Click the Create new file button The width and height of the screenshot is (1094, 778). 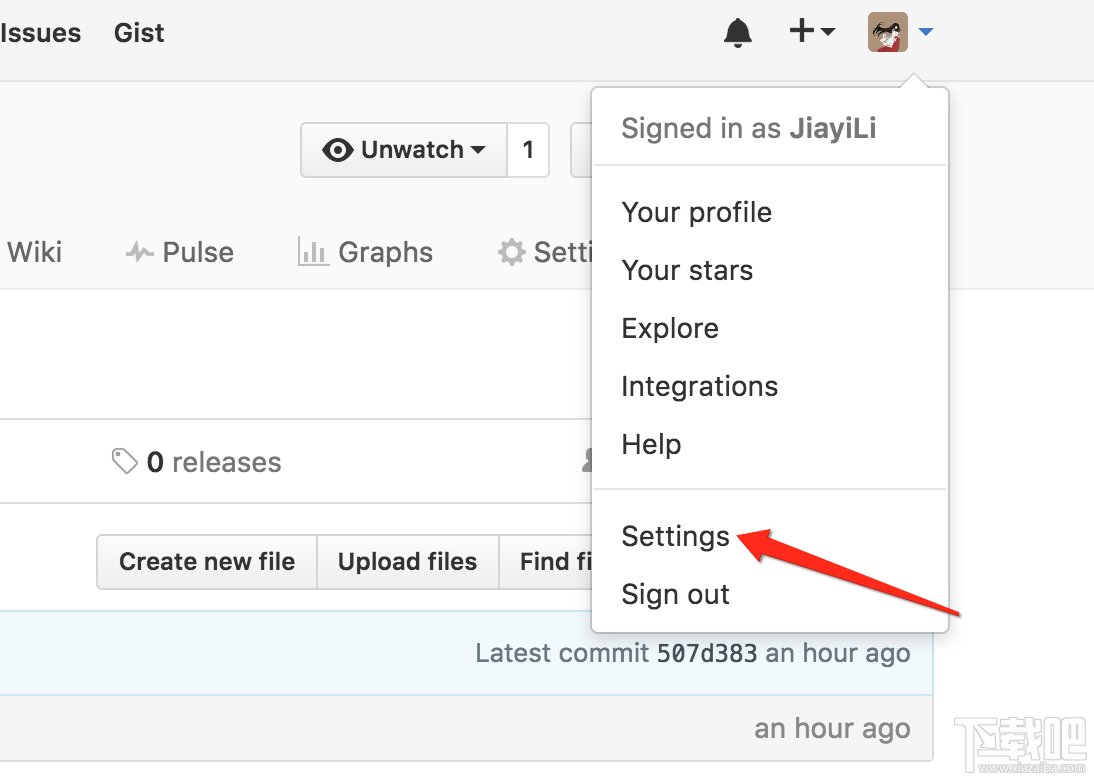click(207, 562)
